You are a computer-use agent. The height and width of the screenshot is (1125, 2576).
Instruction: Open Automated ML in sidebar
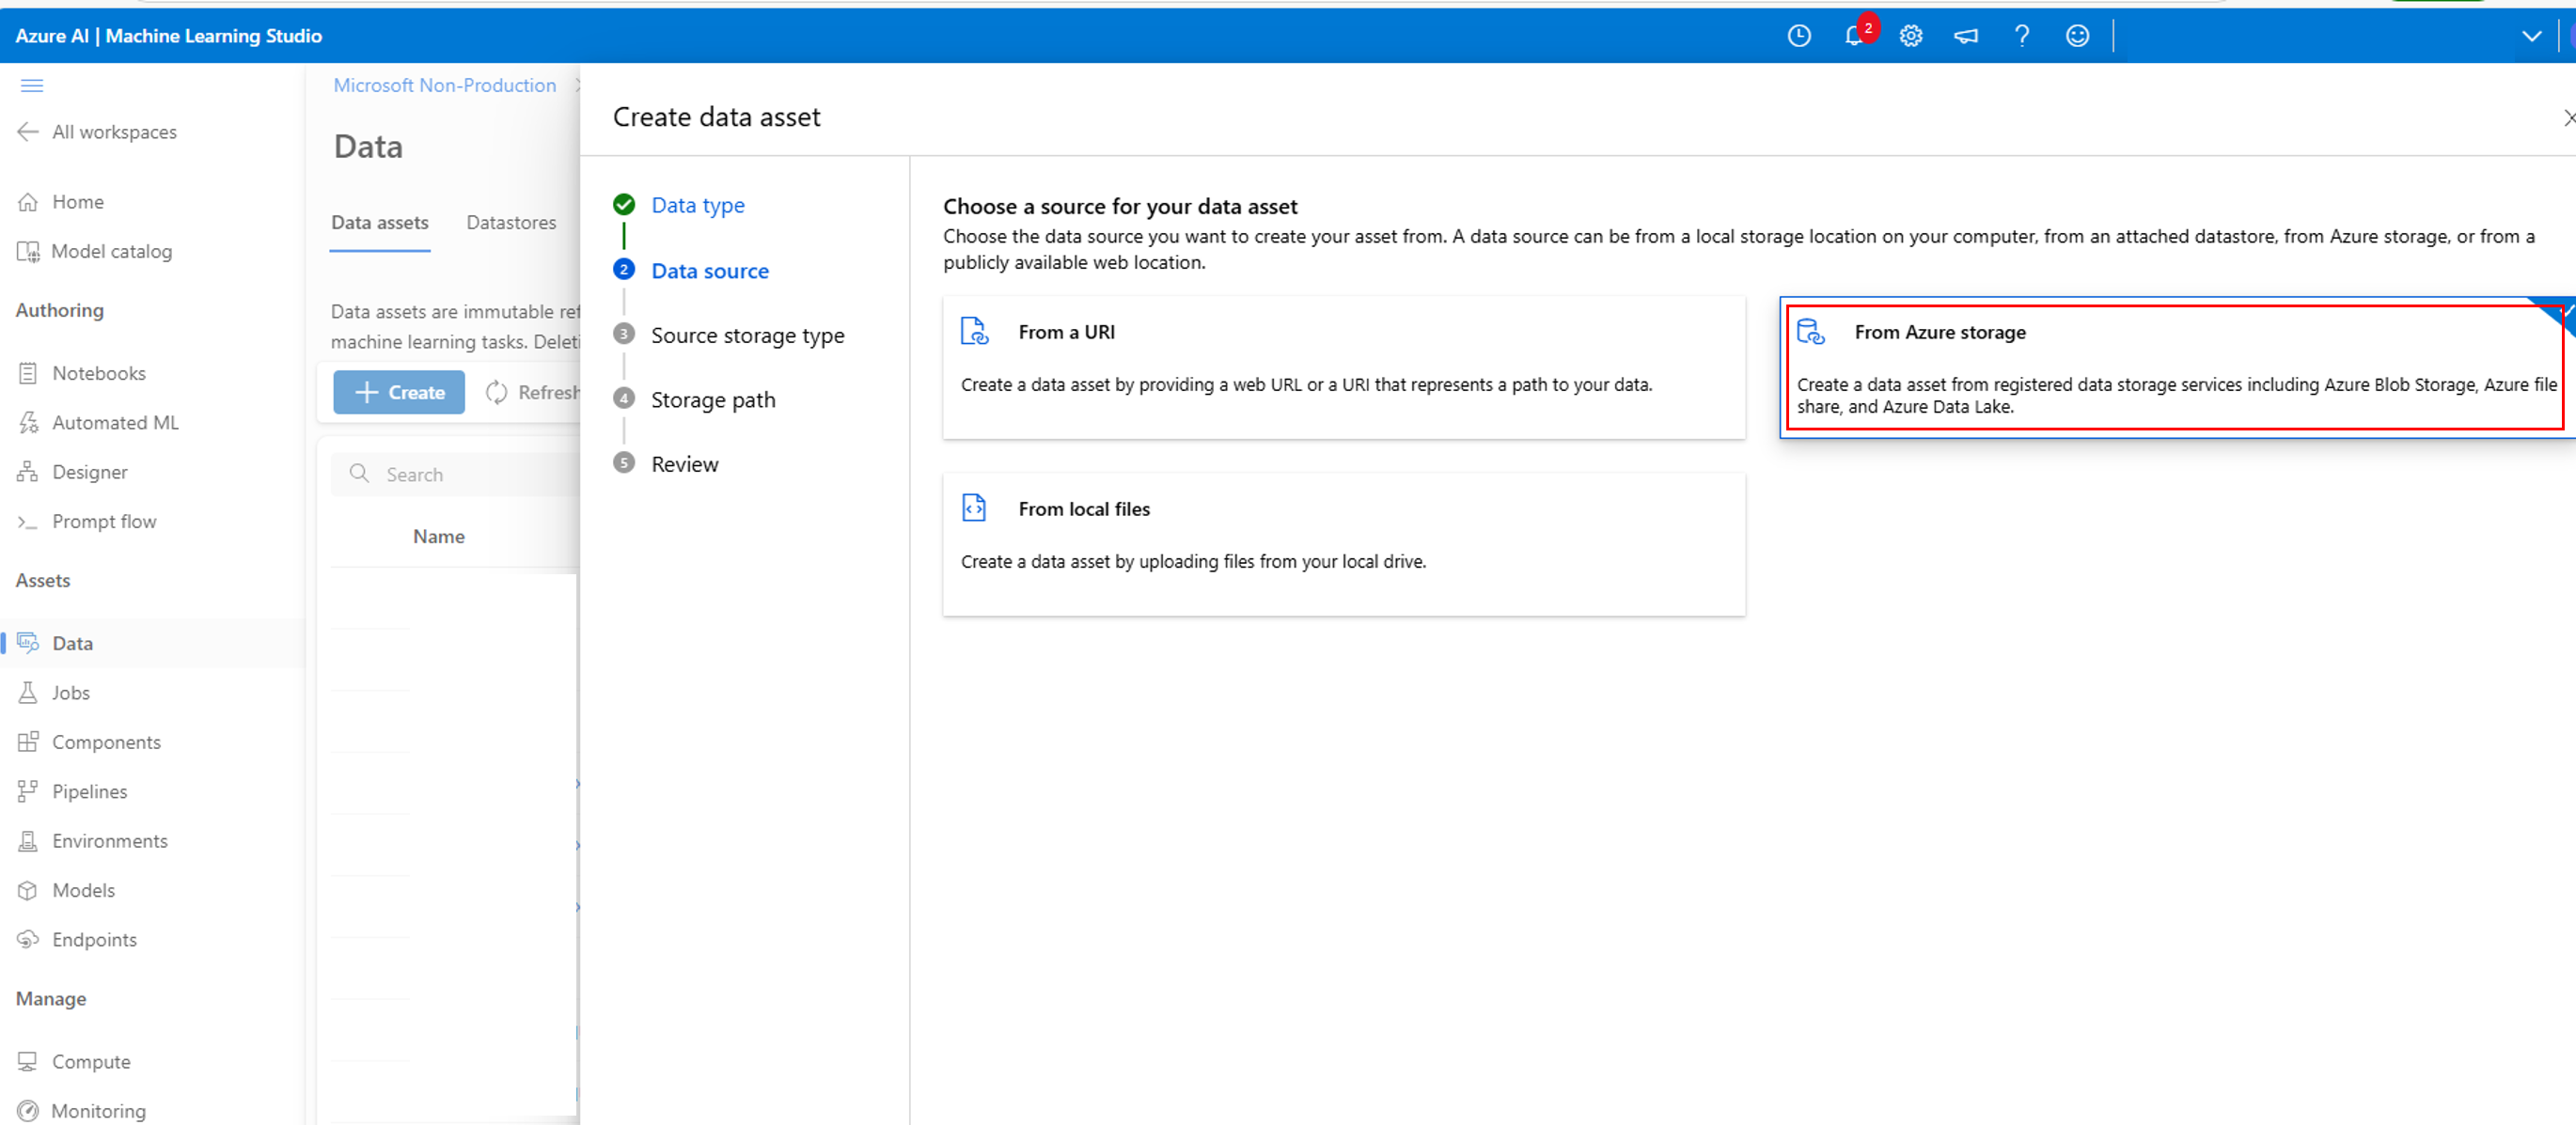tap(115, 423)
